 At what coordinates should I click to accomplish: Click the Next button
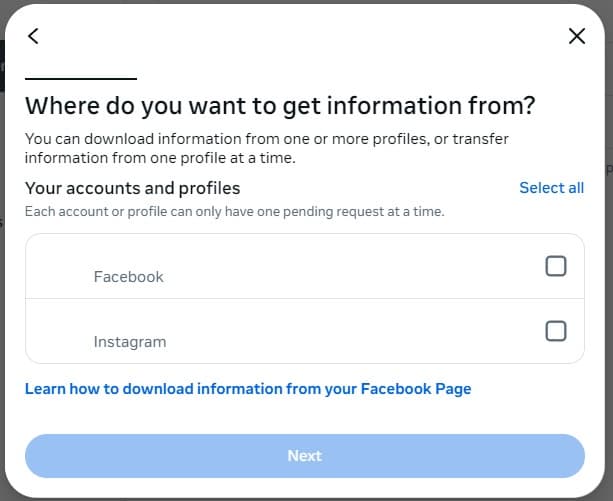(305, 456)
